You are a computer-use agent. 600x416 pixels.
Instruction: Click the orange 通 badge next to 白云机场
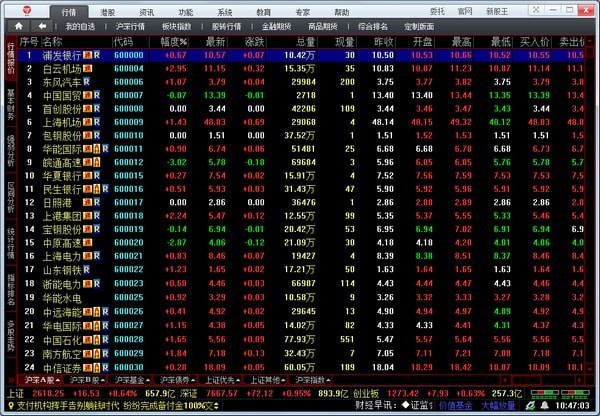[88, 69]
